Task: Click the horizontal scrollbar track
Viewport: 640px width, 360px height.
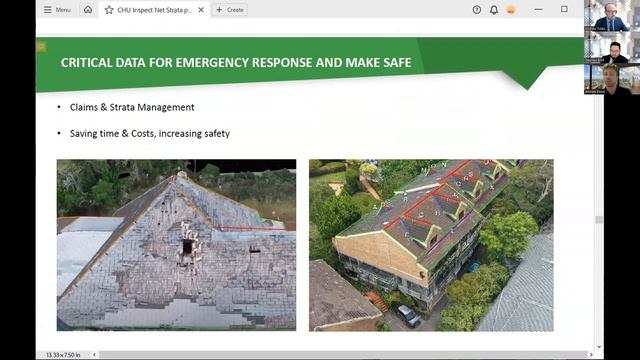Action: 343,355
